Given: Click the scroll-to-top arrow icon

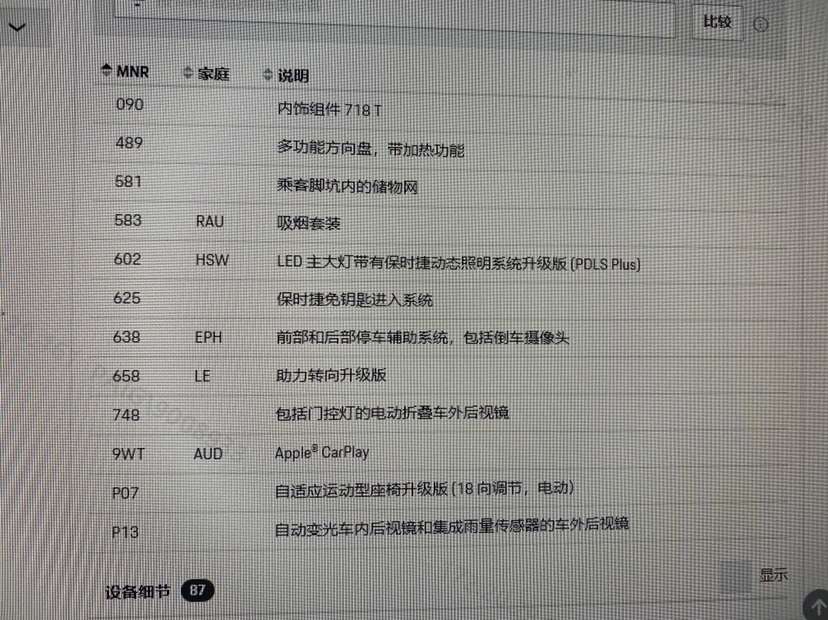Looking at the screenshot, I should click(x=818, y=606).
